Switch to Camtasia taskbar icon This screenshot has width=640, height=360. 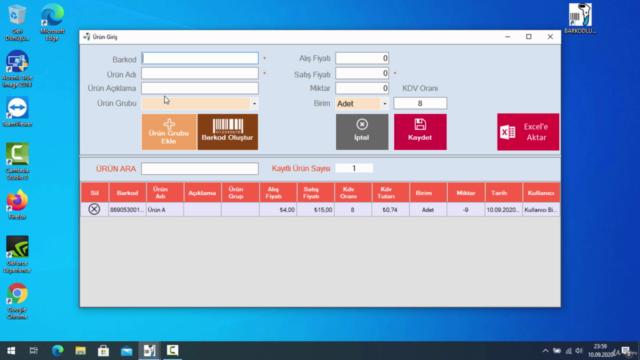point(172,351)
